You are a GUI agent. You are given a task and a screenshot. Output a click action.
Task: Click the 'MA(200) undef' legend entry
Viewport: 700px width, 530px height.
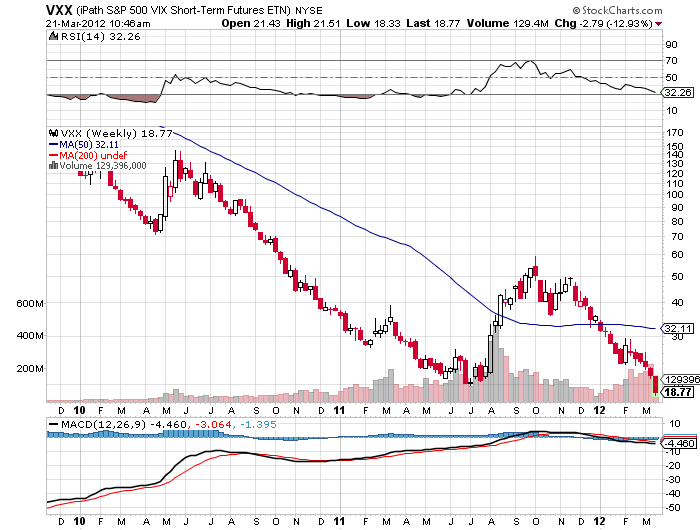(88, 155)
